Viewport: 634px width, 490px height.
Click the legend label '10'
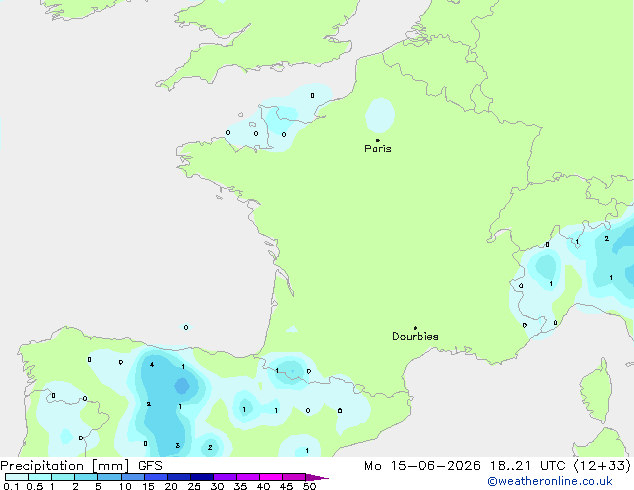pyautogui.click(x=125, y=486)
